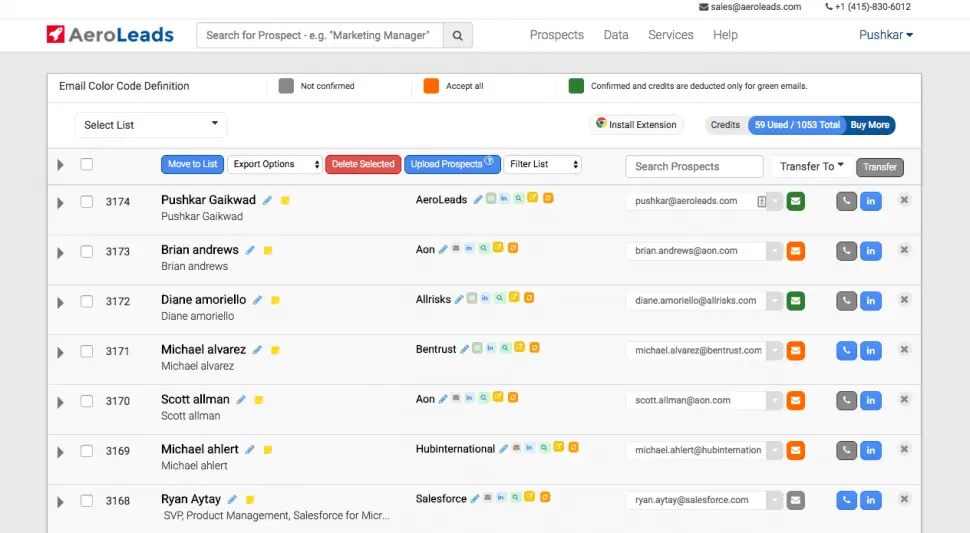
Task: Click sales@aeroleads.com email link
Action: (750, 7)
